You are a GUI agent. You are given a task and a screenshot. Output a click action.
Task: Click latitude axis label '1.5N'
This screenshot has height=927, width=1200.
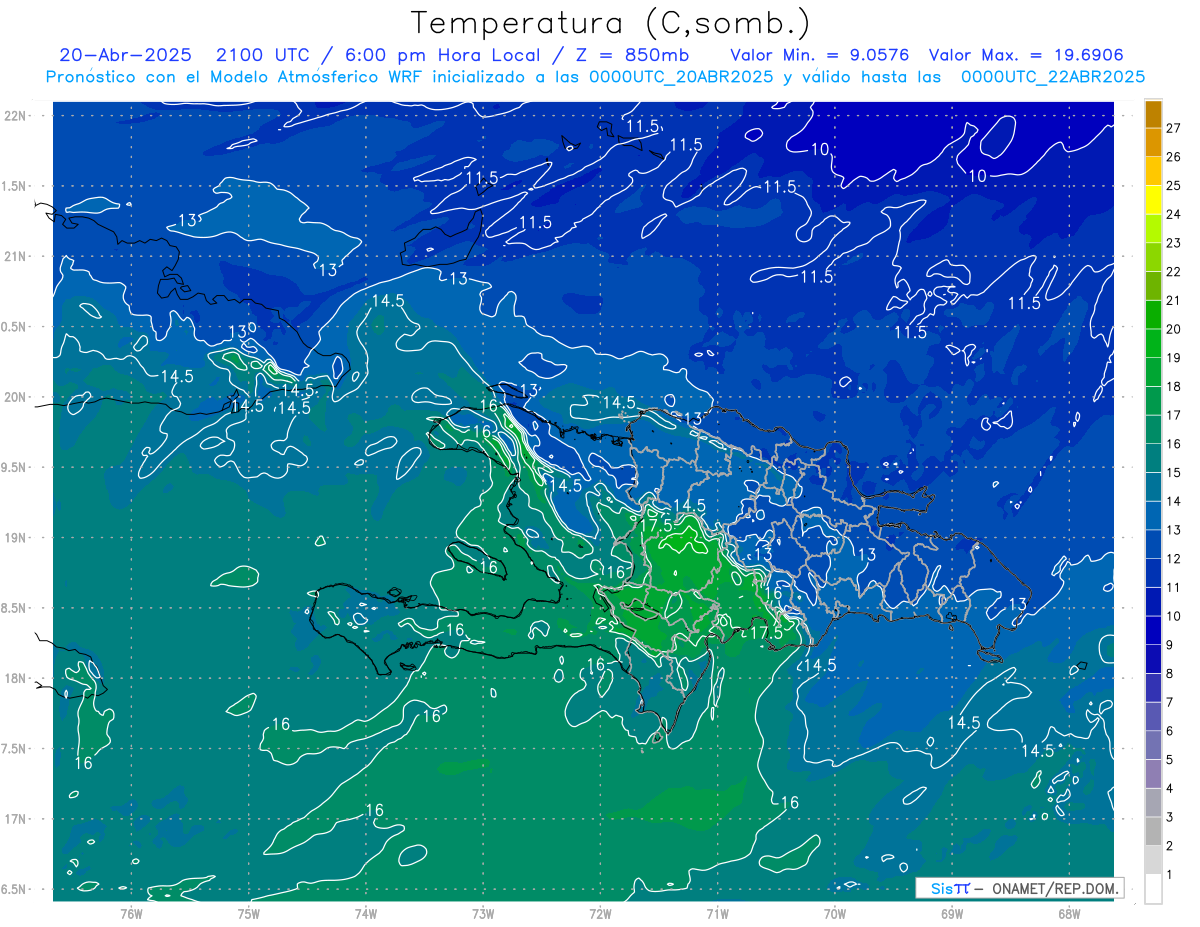pyautogui.click(x=15, y=186)
